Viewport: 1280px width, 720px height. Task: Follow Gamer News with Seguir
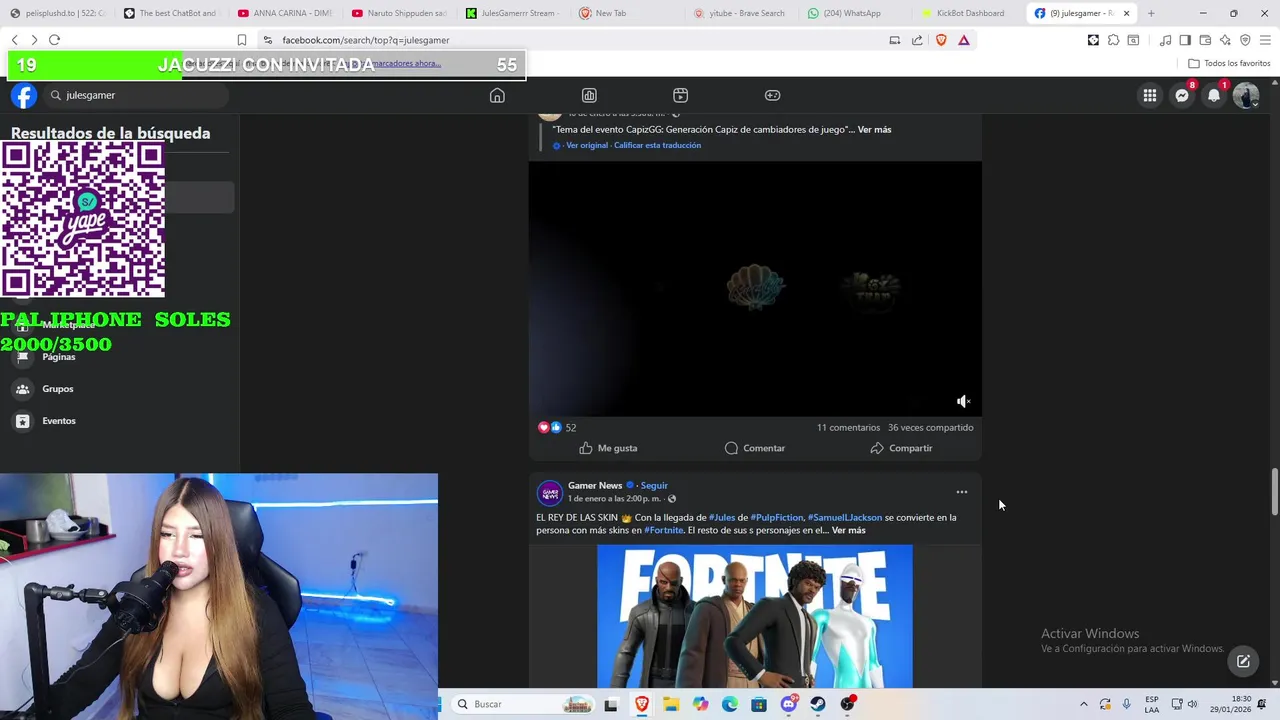tap(654, 485)
